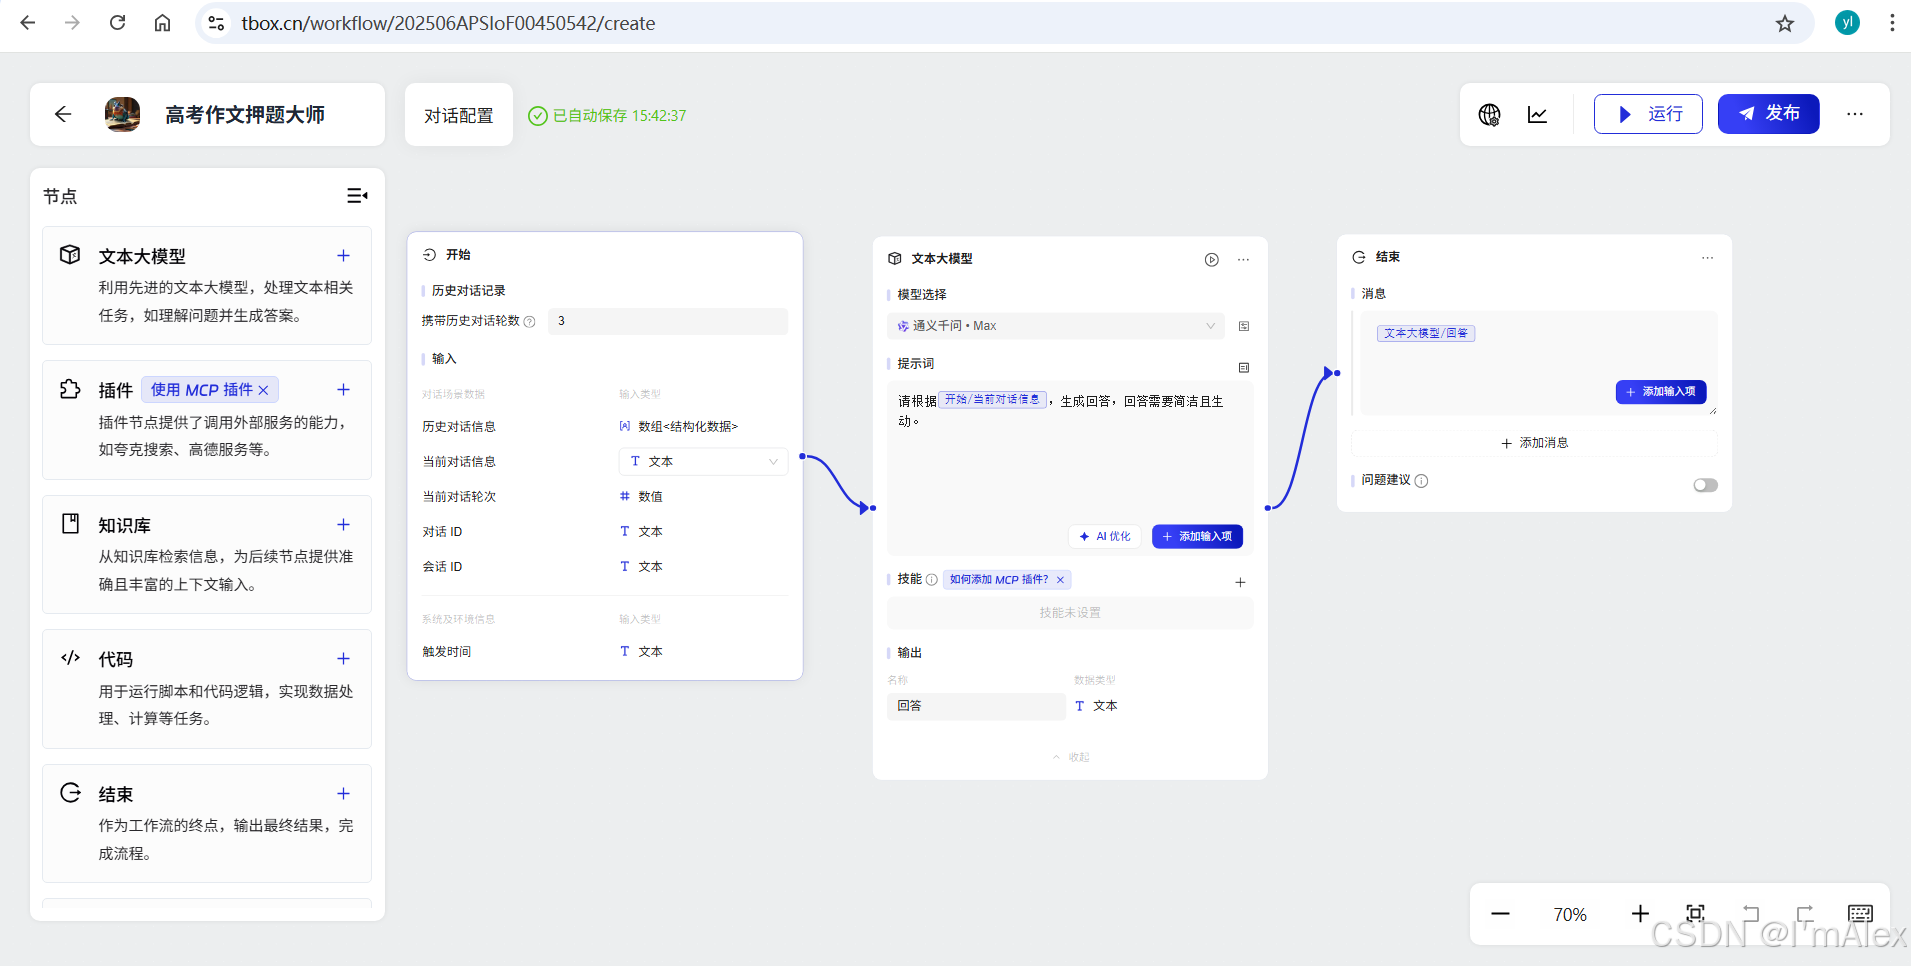Open the 当前对话信息 type dropdown

pyautogui.click(x=704, y=462)
